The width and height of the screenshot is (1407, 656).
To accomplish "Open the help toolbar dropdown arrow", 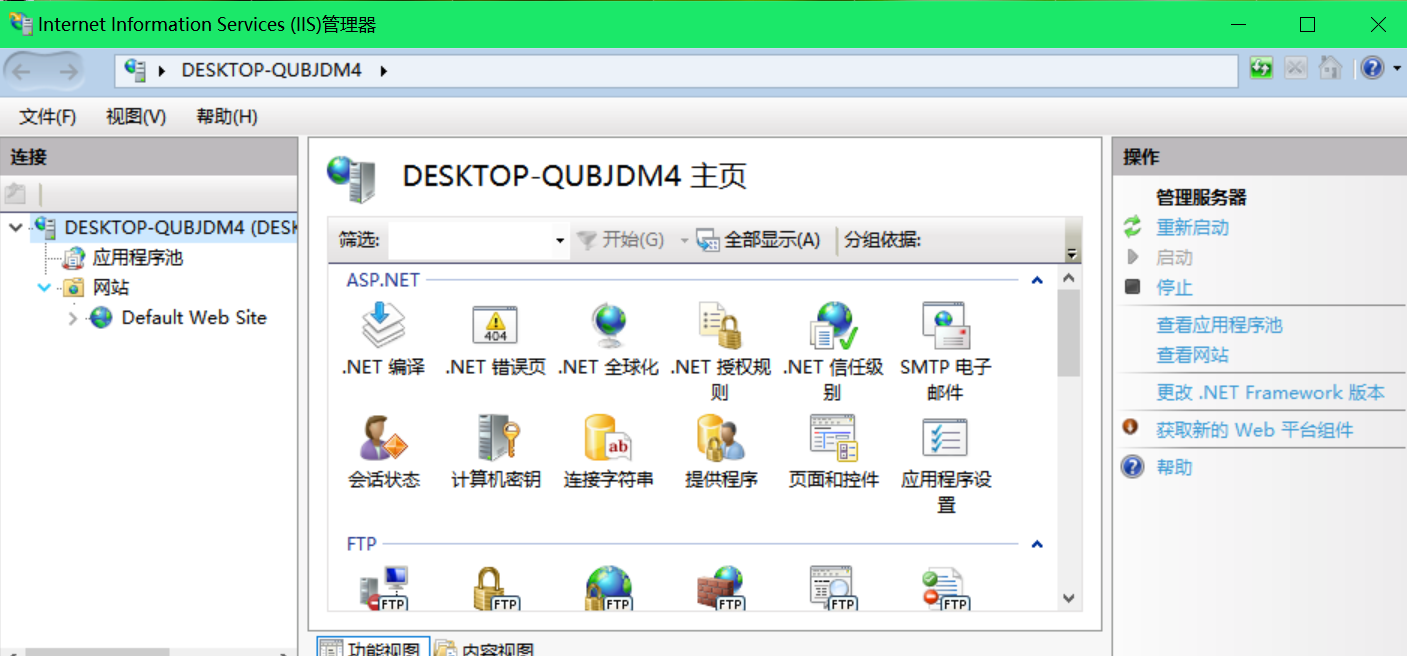I will [1396, 69].
